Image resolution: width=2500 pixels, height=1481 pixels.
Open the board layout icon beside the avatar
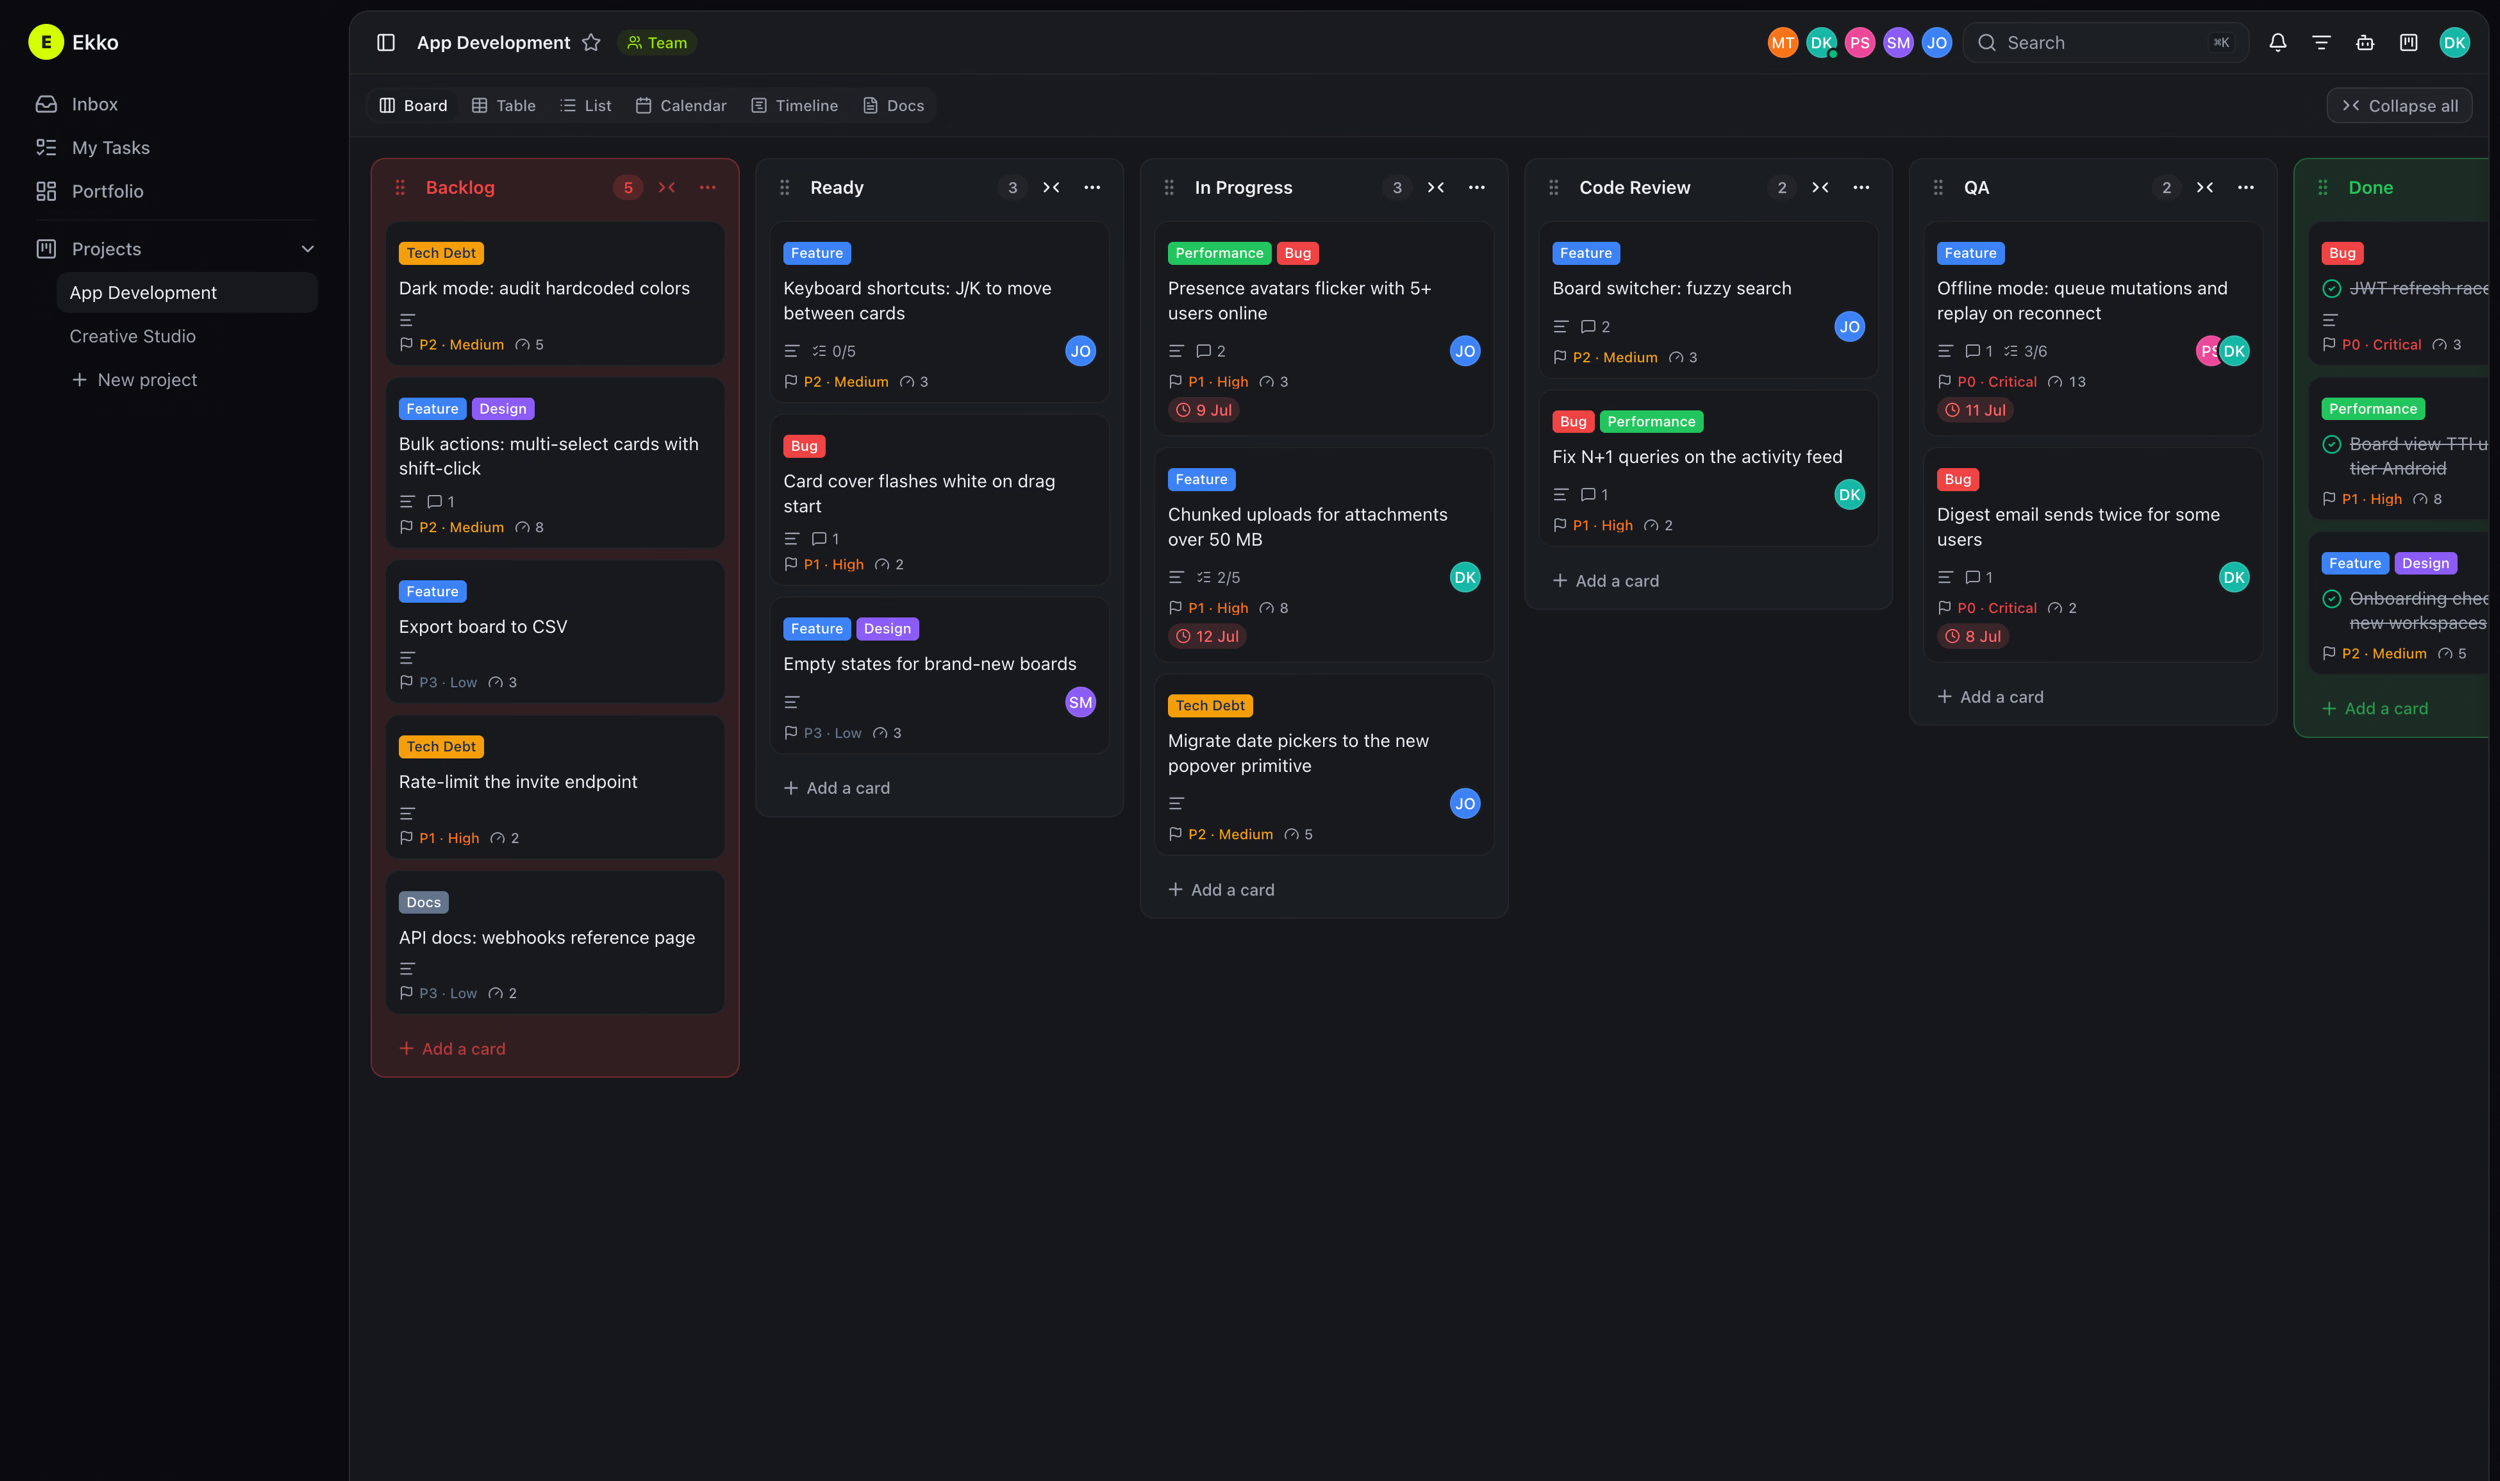[2408, 42]
